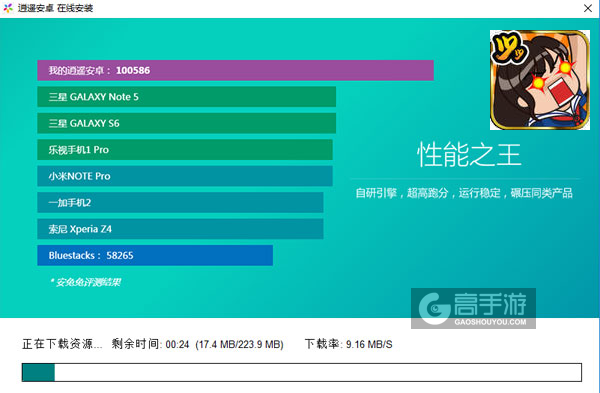600x393 pixels.
Task: Click the download progress bar
Action: pyautogui.click(x=302, y=372)
